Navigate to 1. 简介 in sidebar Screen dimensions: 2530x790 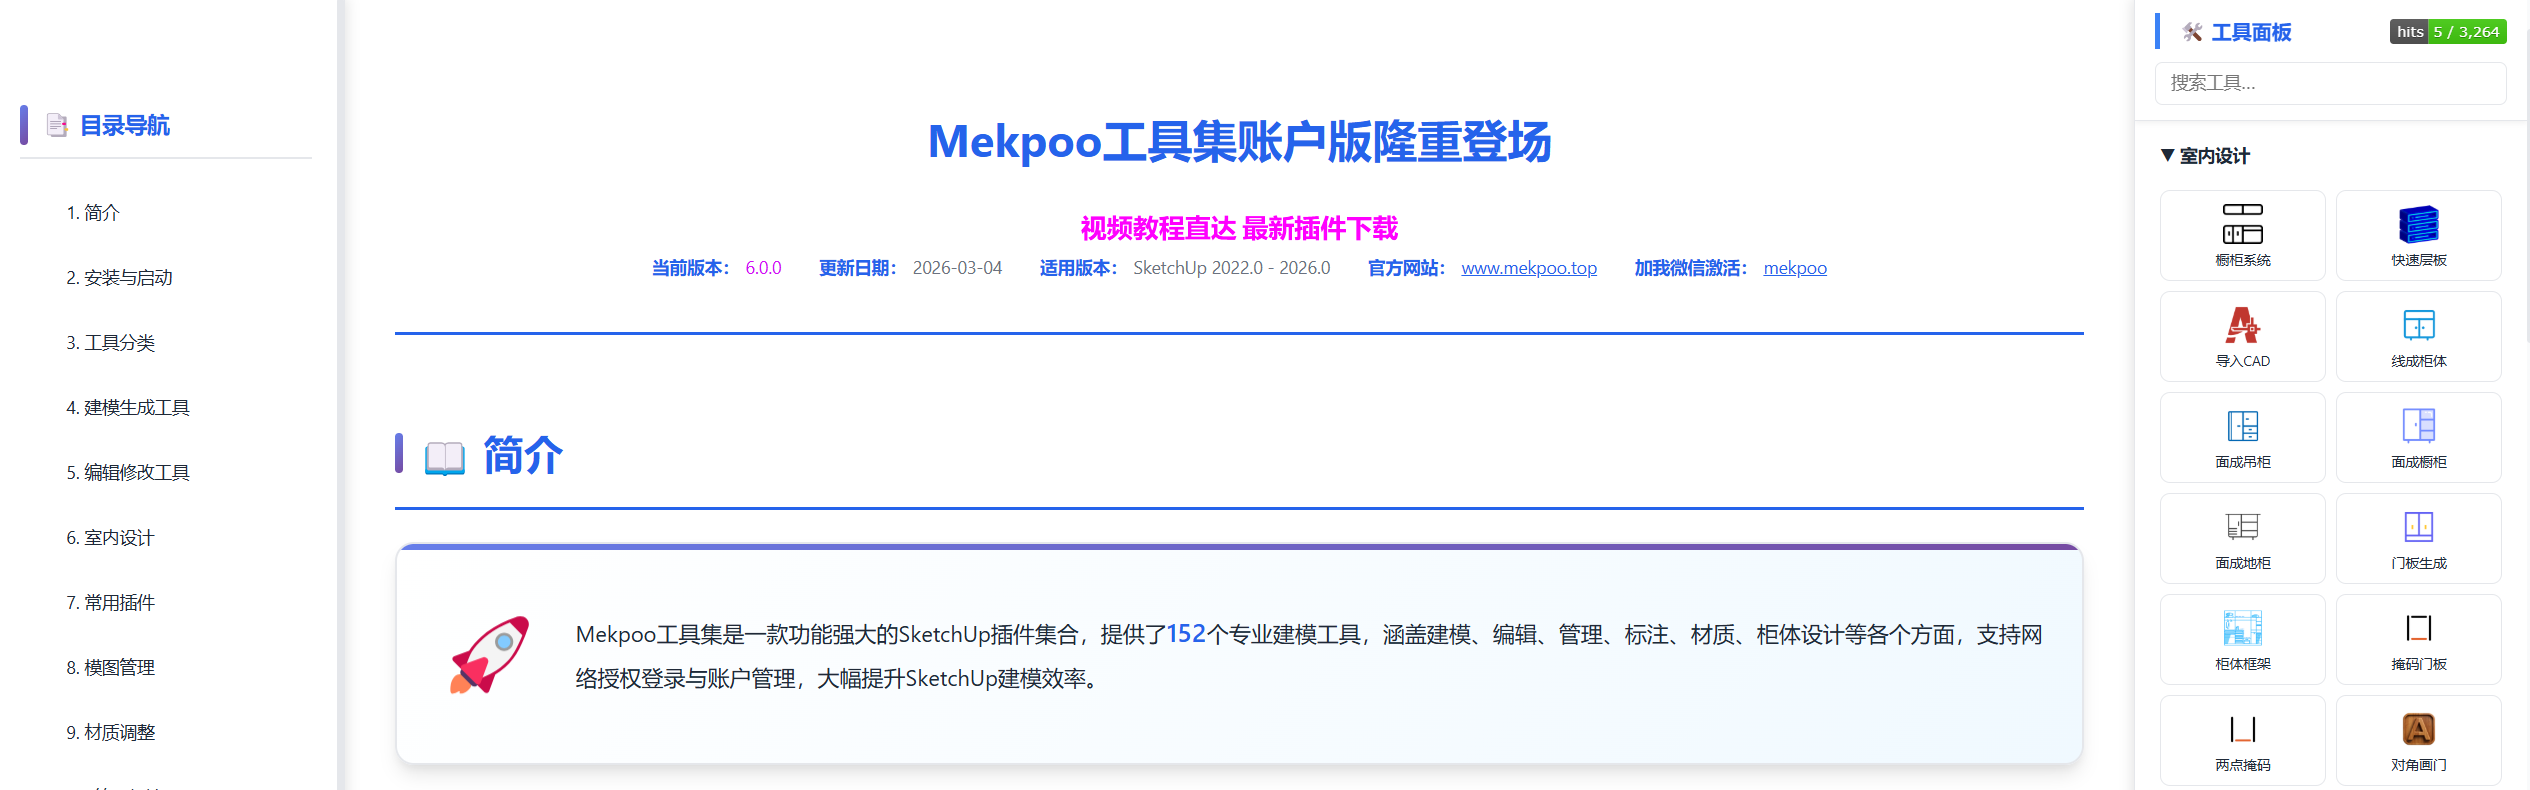pyautogui.click(x=93, y=213)
